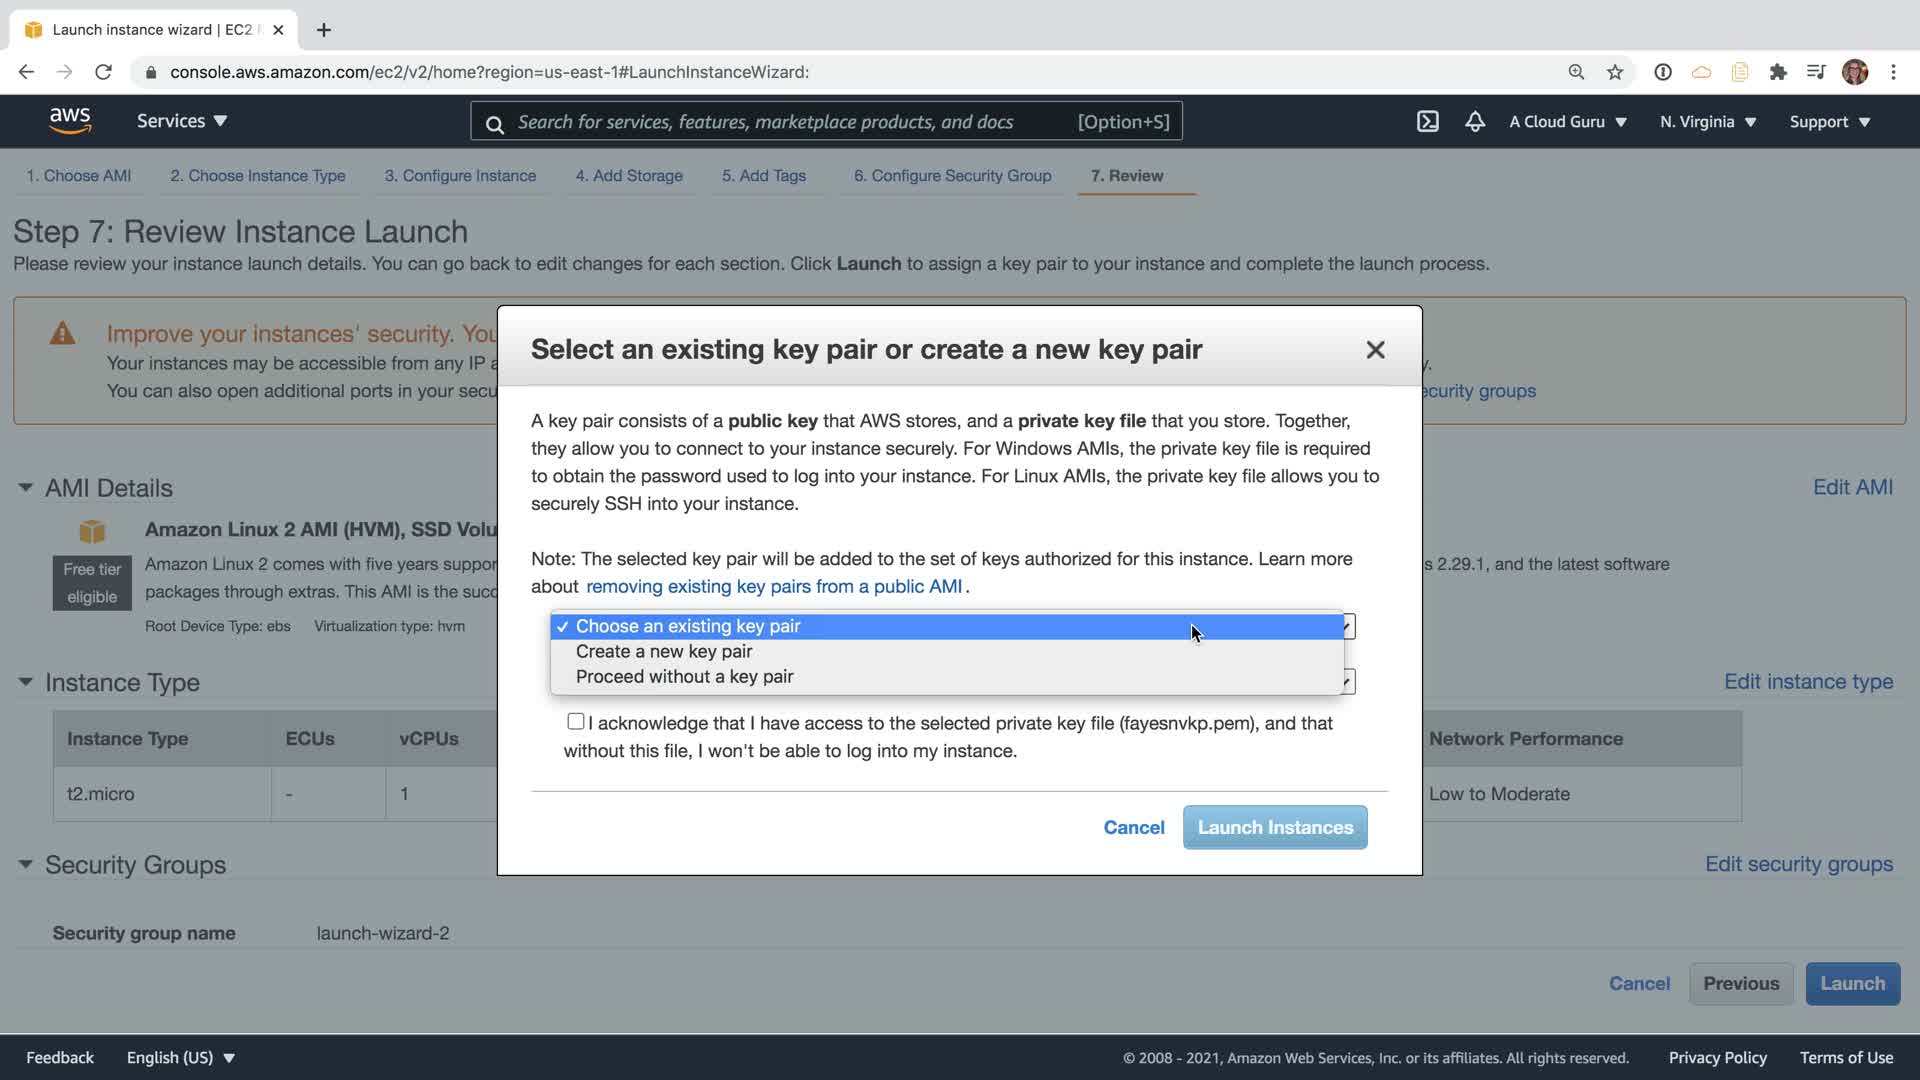Choose 'Proceed without a key pair' option
Screen dimensions: 1920x1080
684,677
